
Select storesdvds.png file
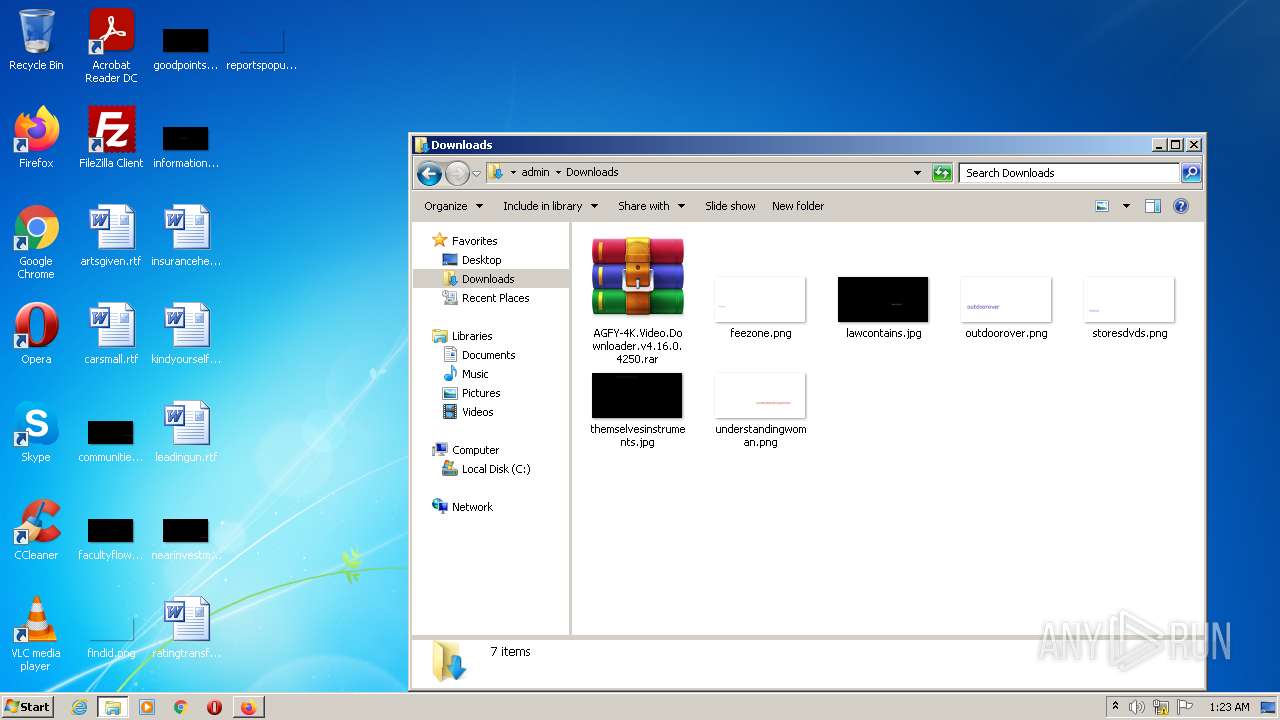coord(1129,308)
